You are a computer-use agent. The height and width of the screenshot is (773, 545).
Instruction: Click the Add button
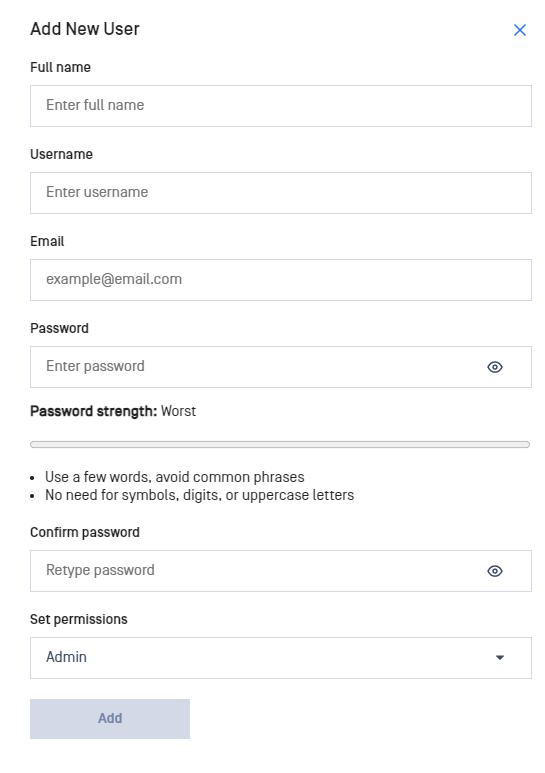click(x=110, y=718)
